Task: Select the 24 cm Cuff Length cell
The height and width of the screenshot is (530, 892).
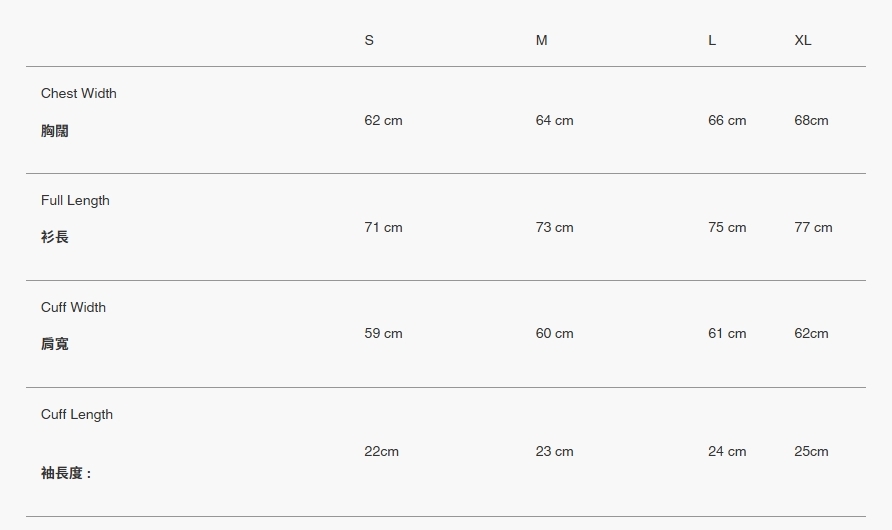Action: 727,451
